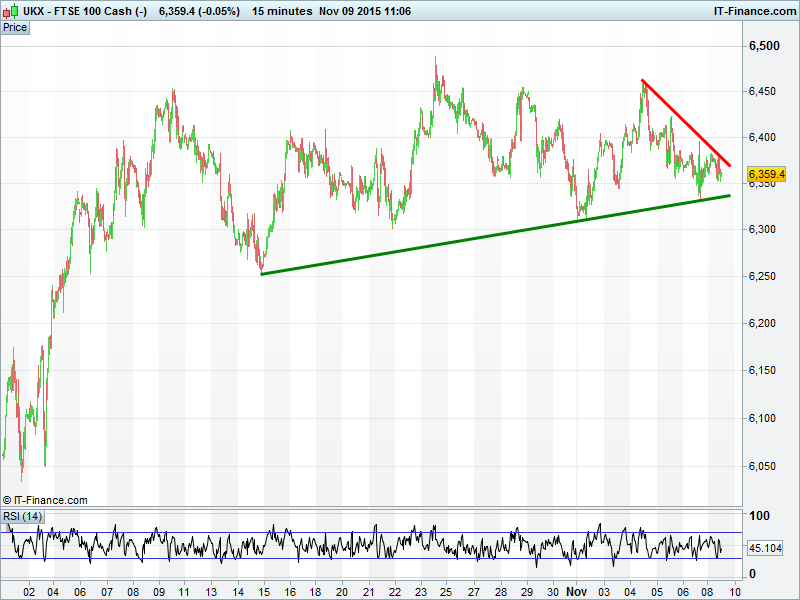
Task: Click the 6,359.4 (-0.05%) quote in header
Action: coord(198,11)
